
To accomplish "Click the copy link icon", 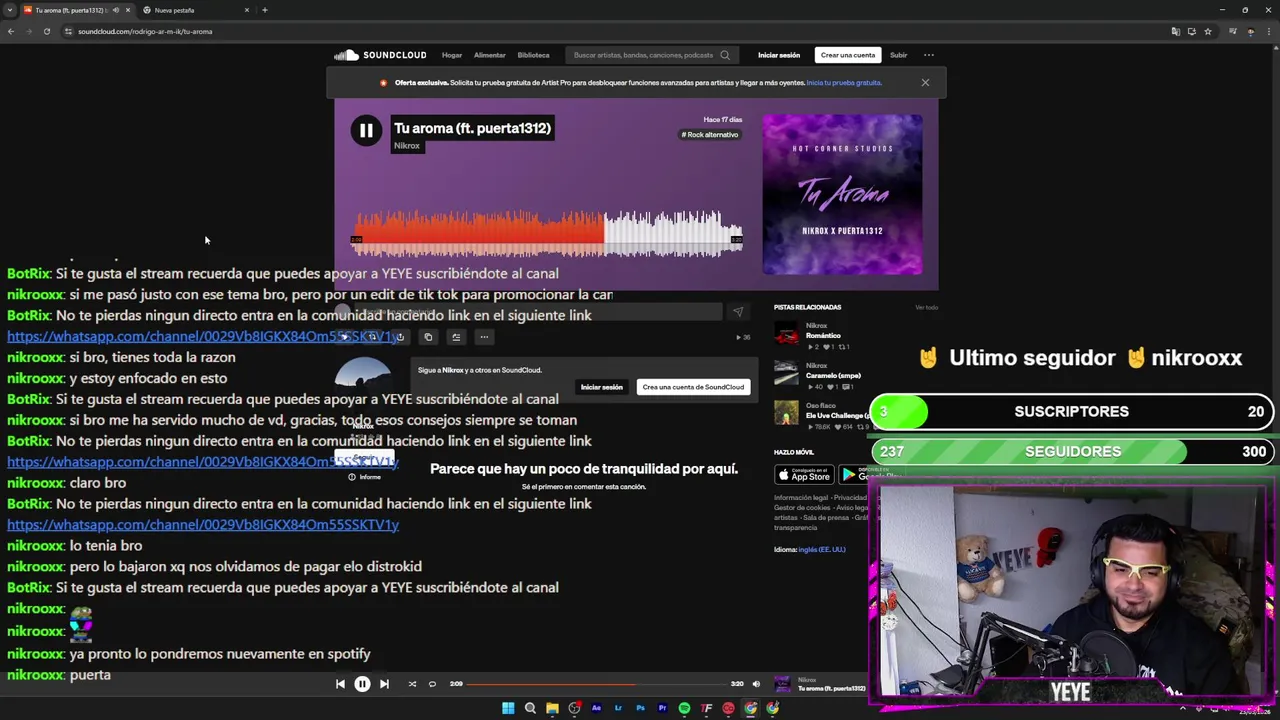I will (x=427, y=337).
